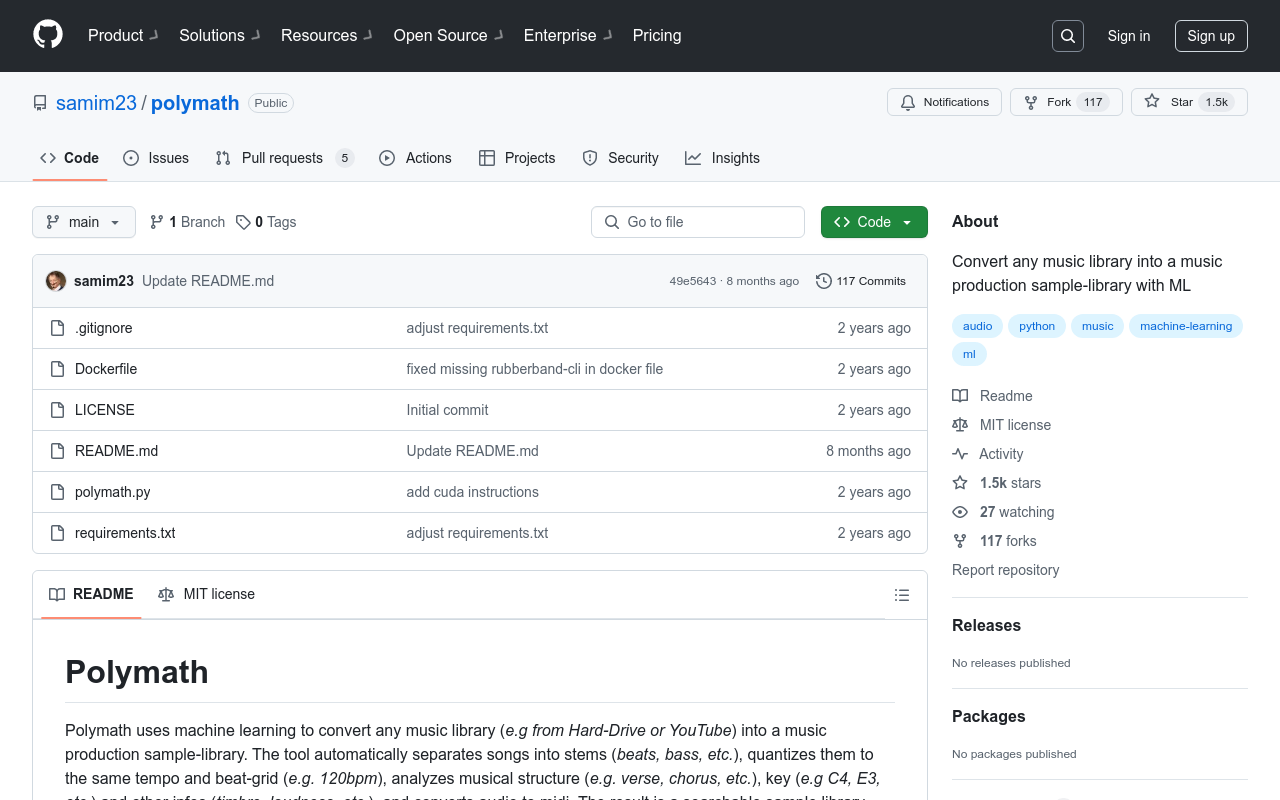The image size is (1280, 800).
Task: Click the file icon next to Dockerfile
Action: (58, 369)
